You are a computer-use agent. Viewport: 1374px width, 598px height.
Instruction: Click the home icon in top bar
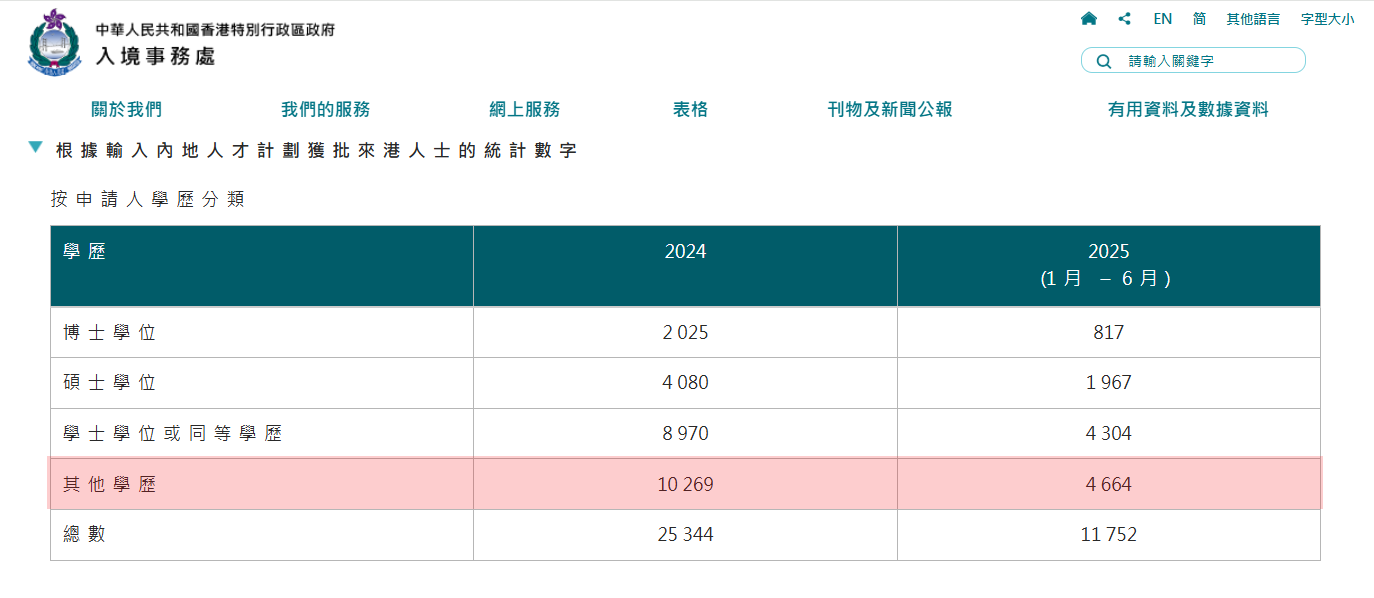(x=1089, y=19)
